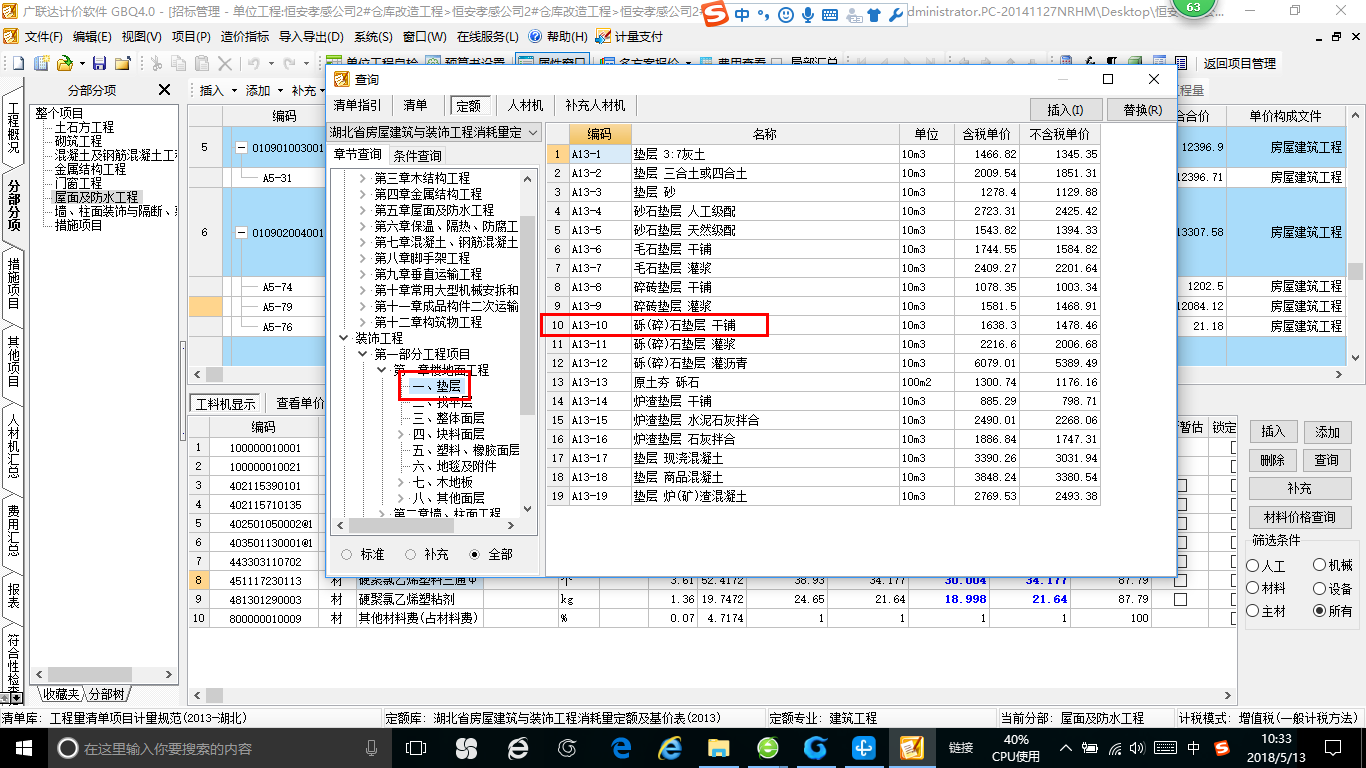
Task: Tick the checkbox in the 硬聚氯乙烯塑料粘剂 row
Action: [x=1181, y=600]
